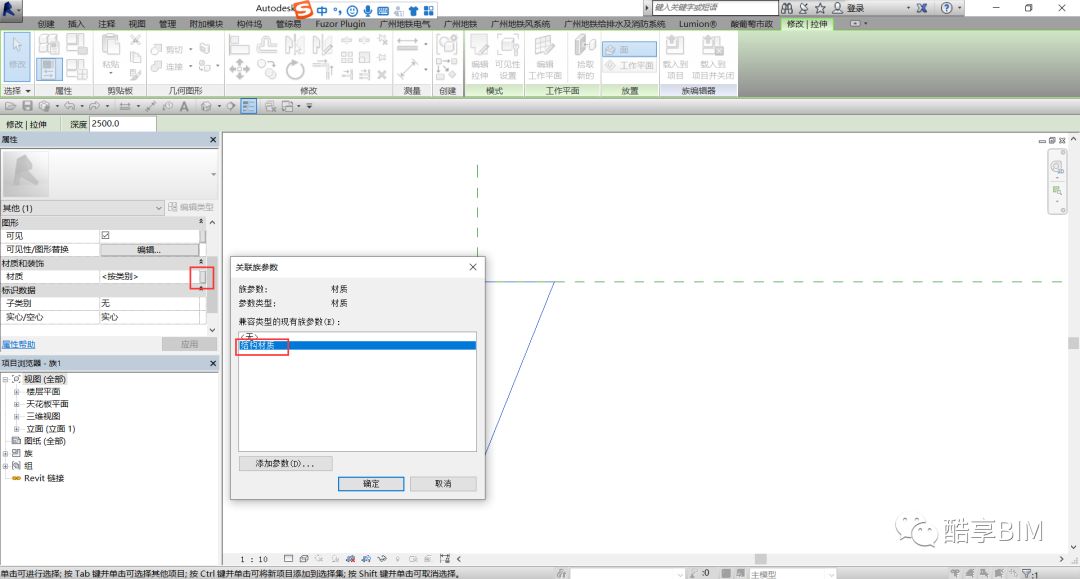This screenshot has height=579, width=1080.
Task: Open 可见性设置 (Visibility Settings) tool
Action: pos(508,56)
